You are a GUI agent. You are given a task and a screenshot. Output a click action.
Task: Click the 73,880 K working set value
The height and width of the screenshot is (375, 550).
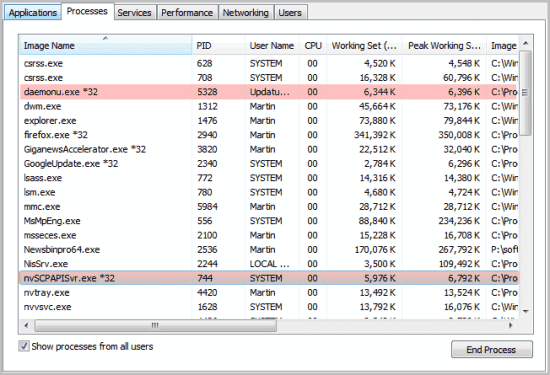pyautogui.click(x=377, y=121)
